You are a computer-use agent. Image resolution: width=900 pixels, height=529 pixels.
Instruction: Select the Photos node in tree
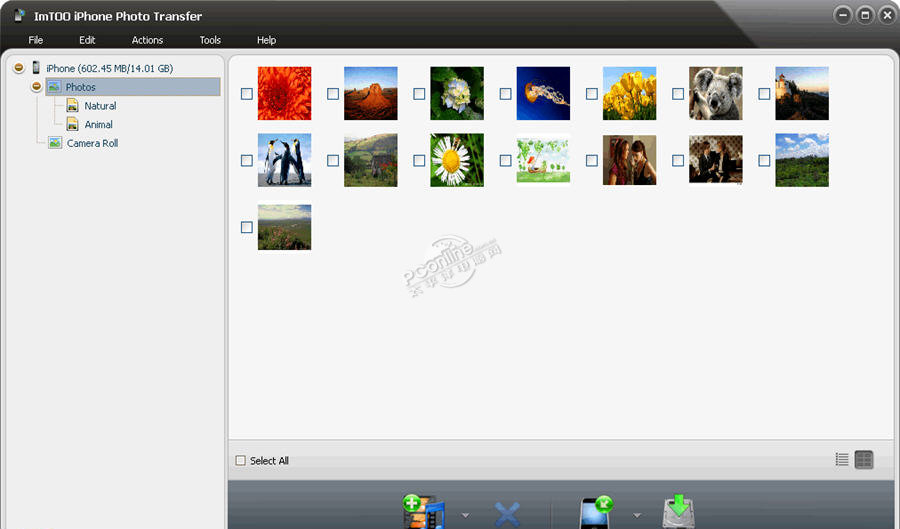[x=133, y=87]
